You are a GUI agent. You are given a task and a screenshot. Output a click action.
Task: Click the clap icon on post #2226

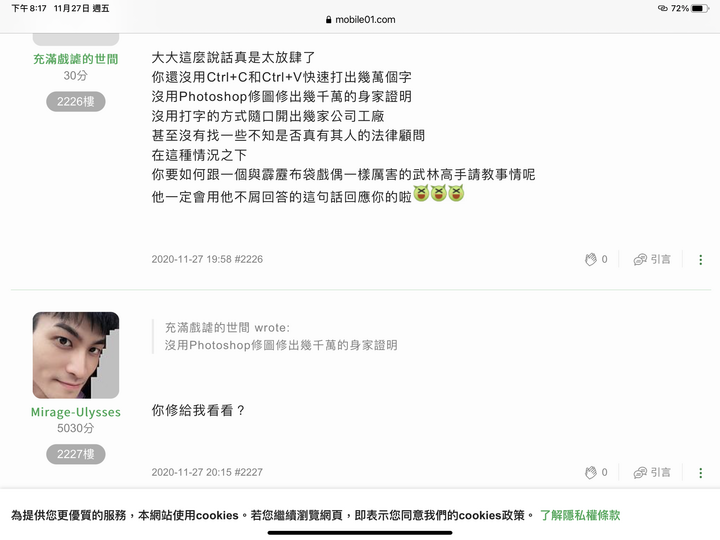[591, 259]
